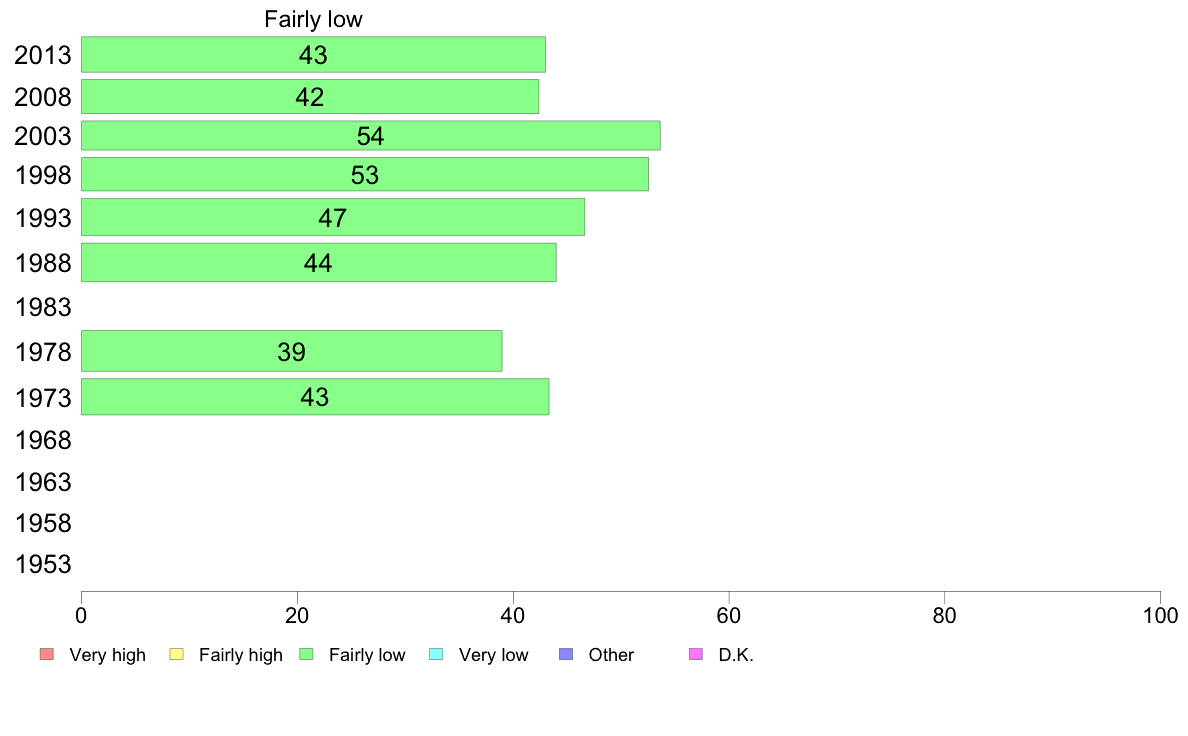Click the Fairly low green legend swatch
This screenshot has height=736, width=1188.
click(307, 654)
